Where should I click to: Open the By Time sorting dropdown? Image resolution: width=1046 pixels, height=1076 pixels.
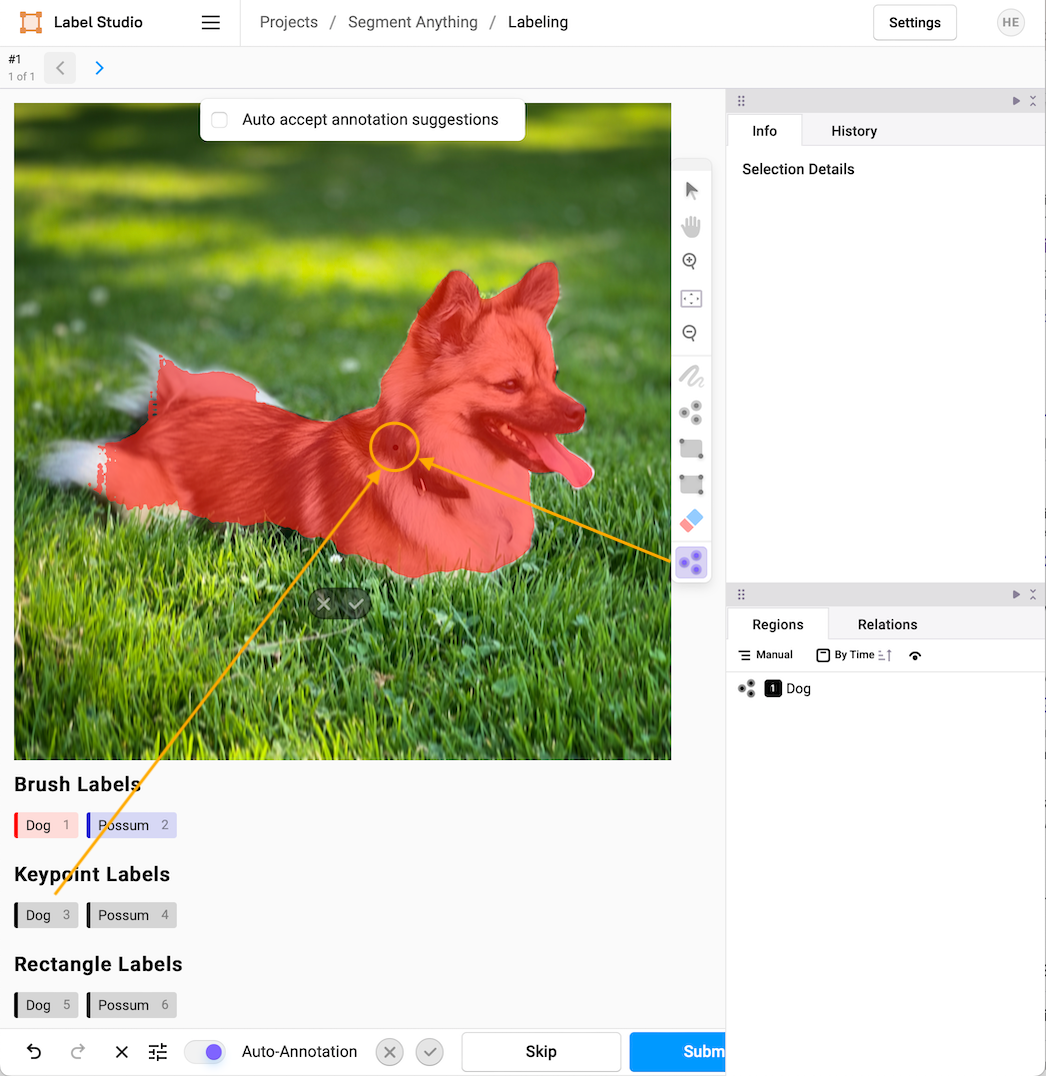853,655
